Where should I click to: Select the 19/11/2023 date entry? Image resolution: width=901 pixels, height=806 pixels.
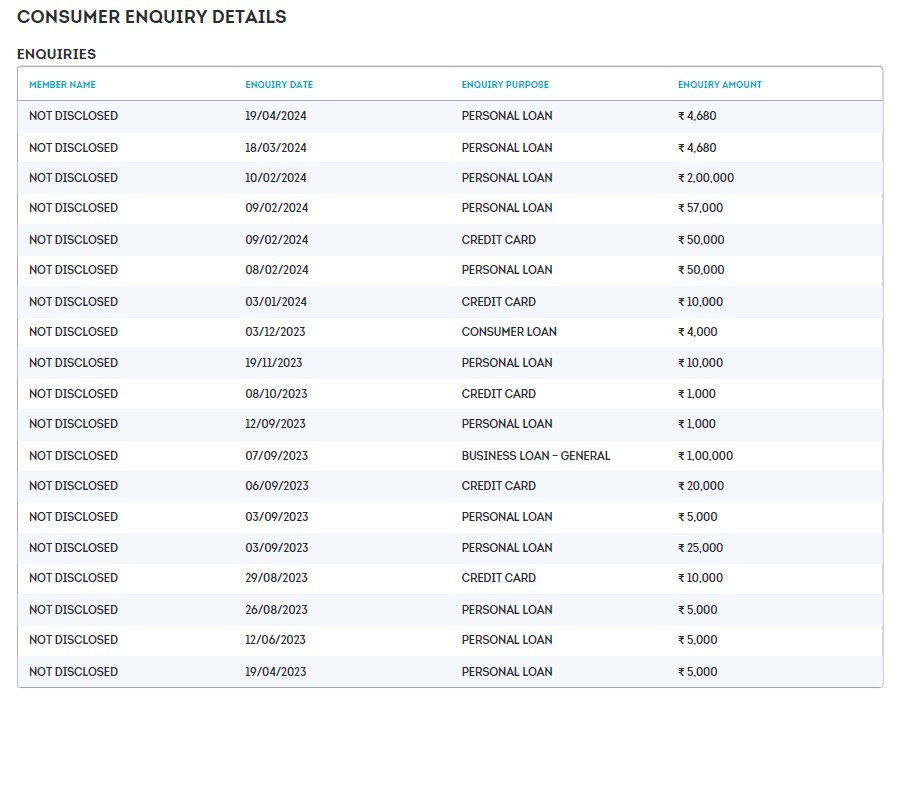(x=276, y=363)
